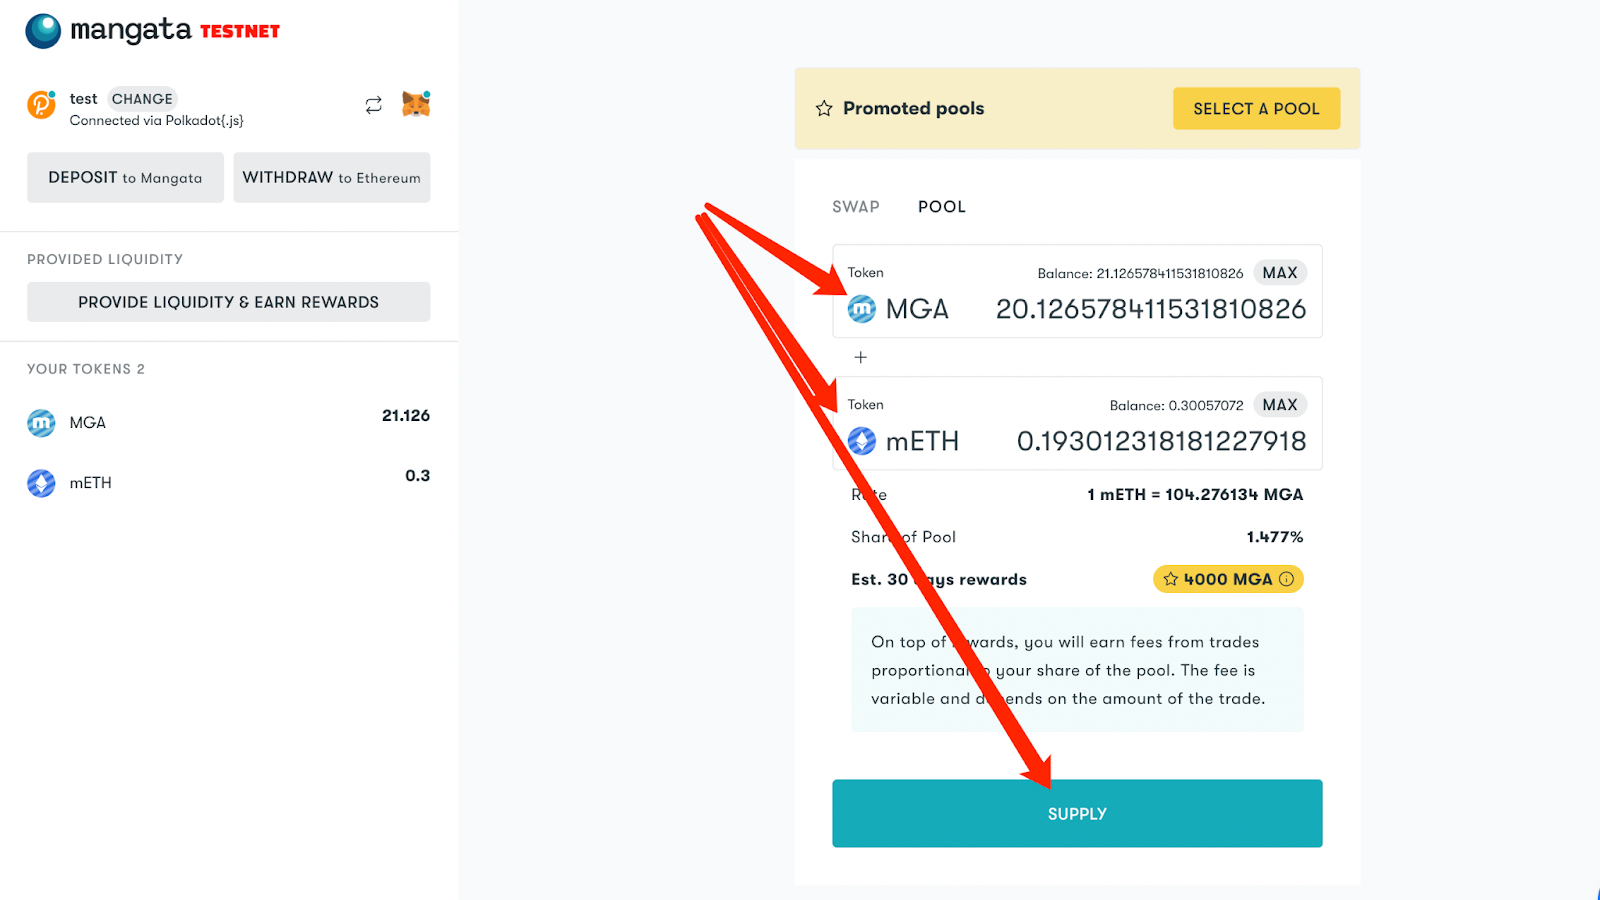Screen dimensions: 1600x900
Task: Switch to the POOL tab
Action: pos(942,207)
